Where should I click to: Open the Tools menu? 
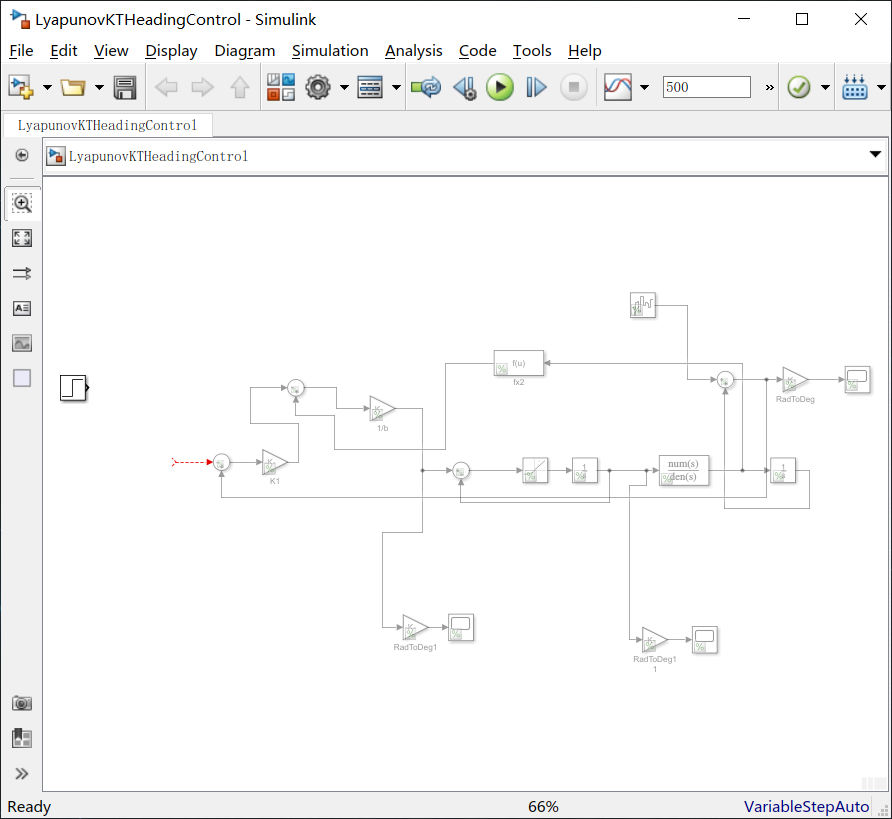pos(532,51)
